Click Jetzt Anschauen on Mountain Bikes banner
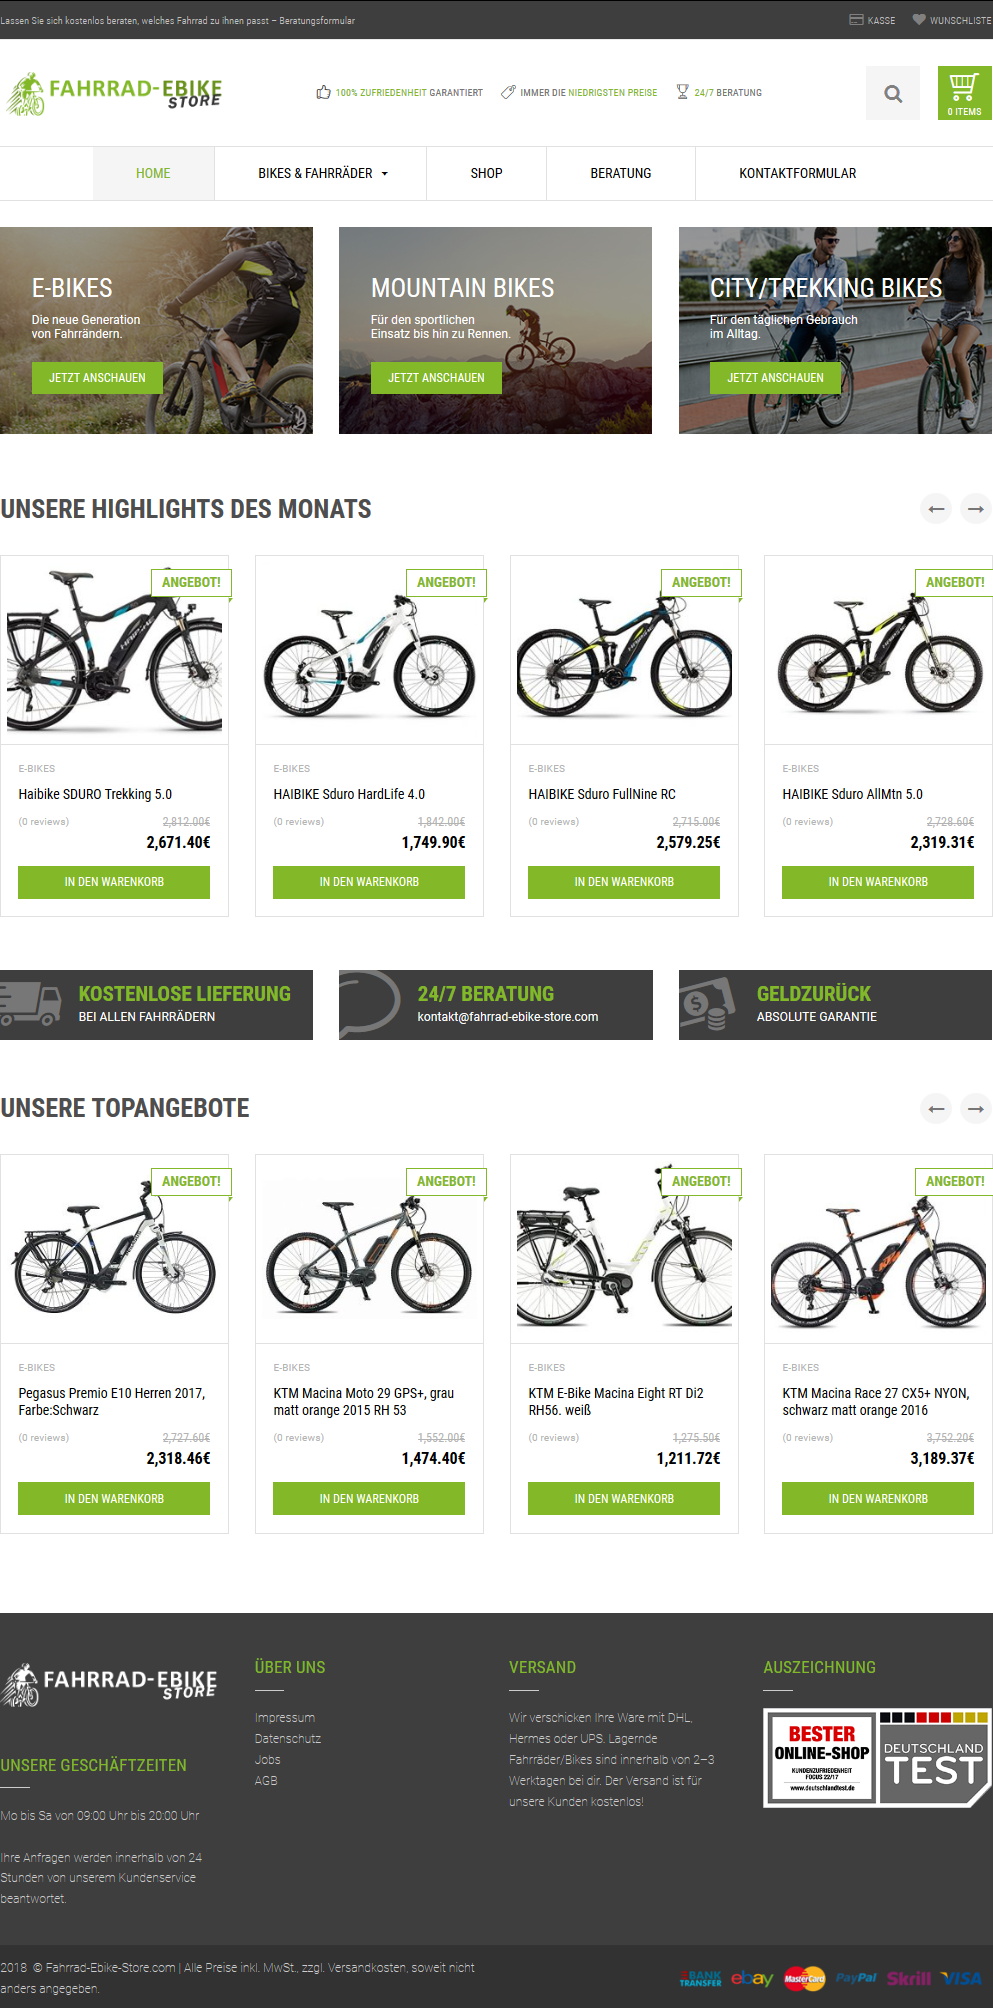Viewport: 993px width, 2008px height. [x=436, y=378]
